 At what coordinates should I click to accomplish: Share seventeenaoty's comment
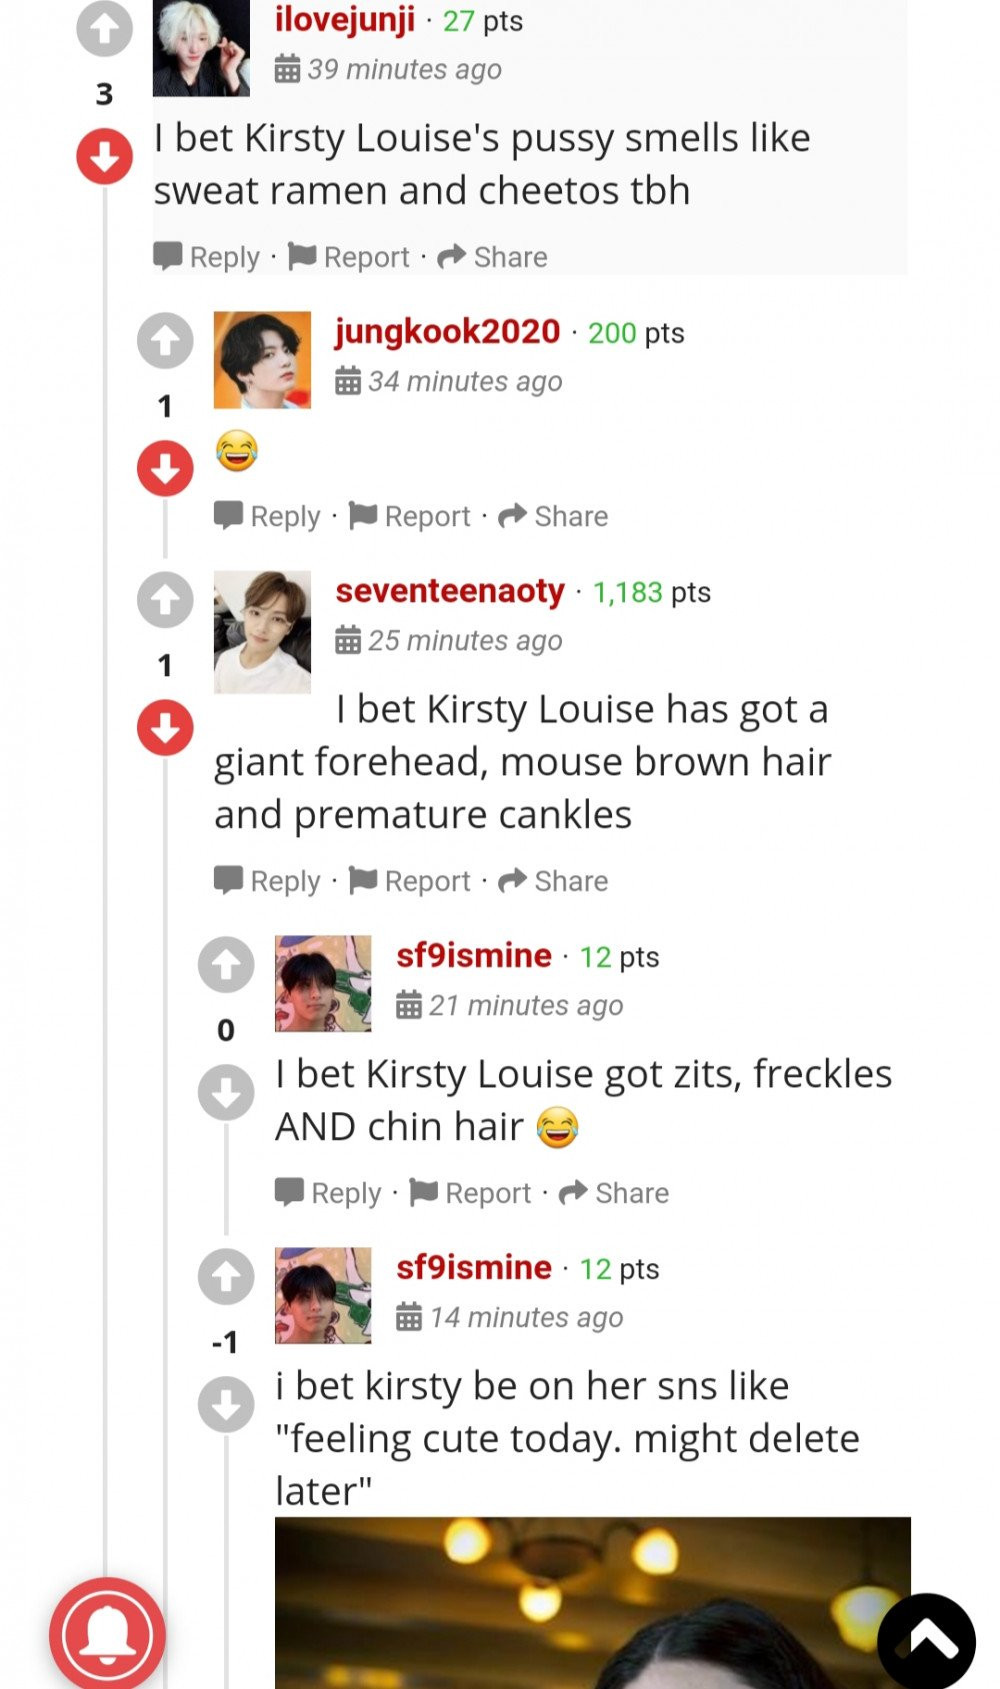click(x=553, y=881)
